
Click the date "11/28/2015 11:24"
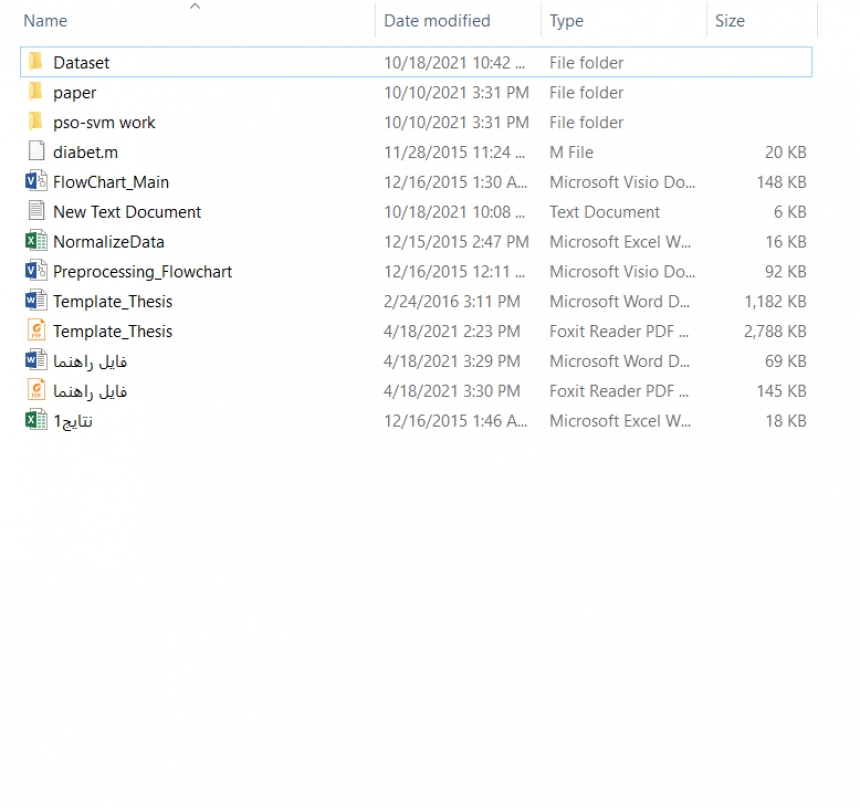[x=455, y=152]
